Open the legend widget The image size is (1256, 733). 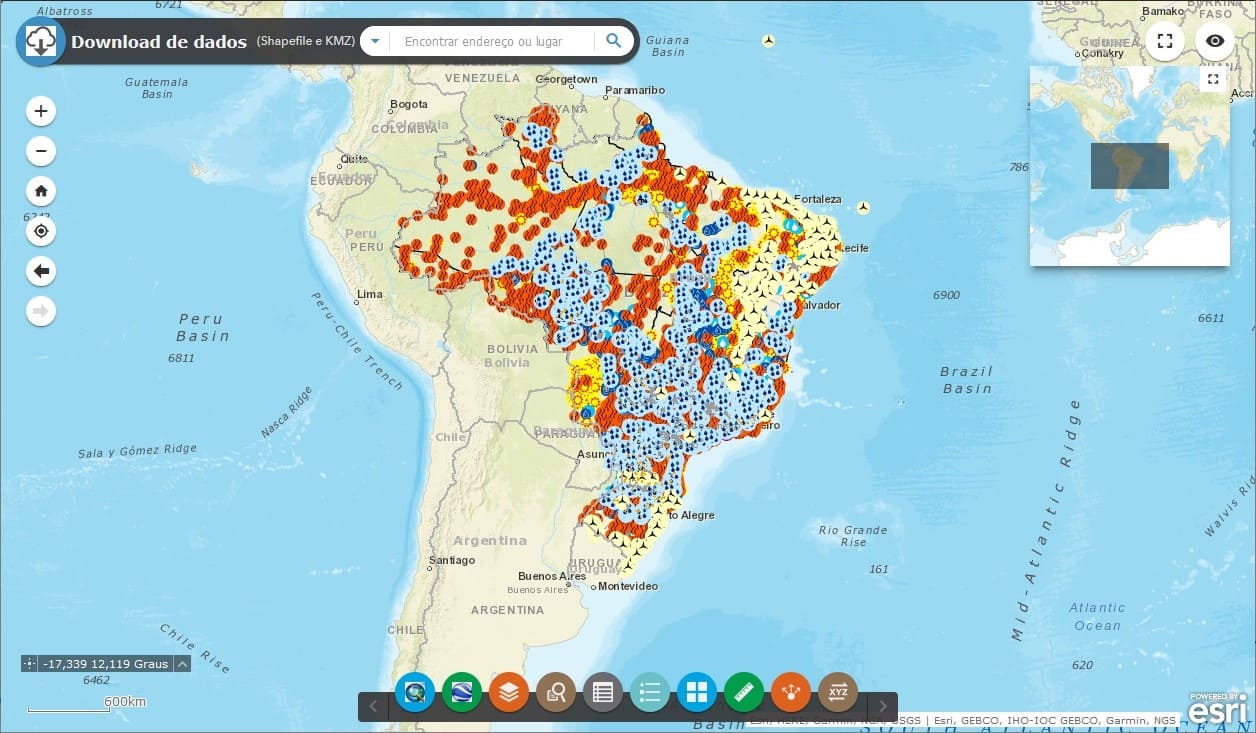pos(650,692)
